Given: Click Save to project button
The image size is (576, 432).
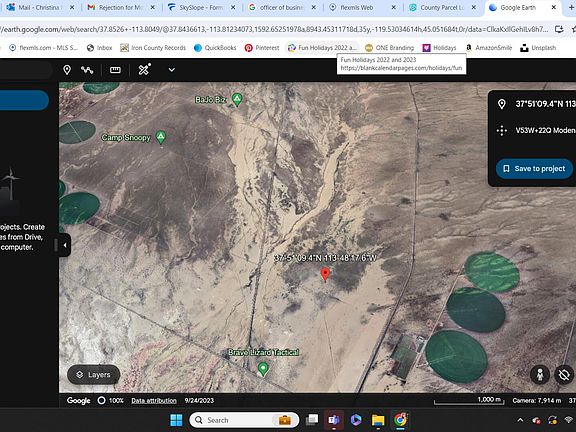Looking at the screenshot, I should 534,169.
